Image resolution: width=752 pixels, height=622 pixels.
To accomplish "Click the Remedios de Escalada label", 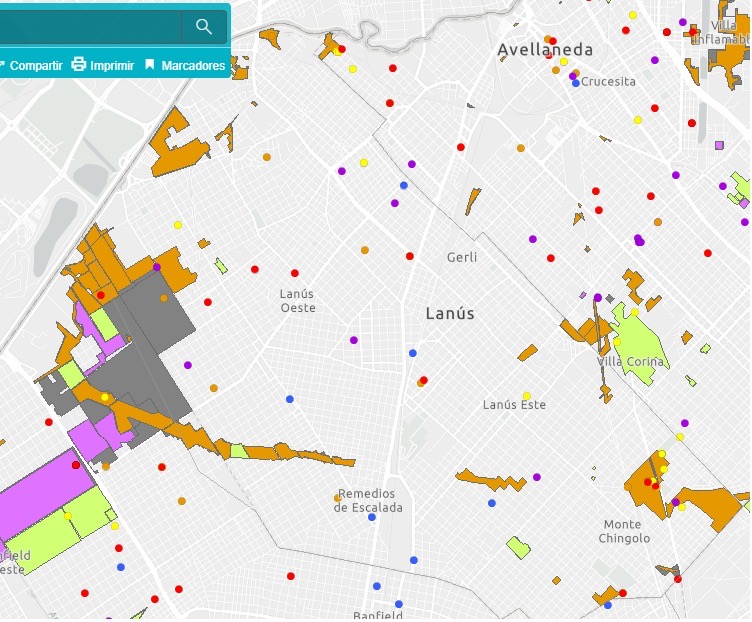I will pyautogui.click(x=367, y=500).
